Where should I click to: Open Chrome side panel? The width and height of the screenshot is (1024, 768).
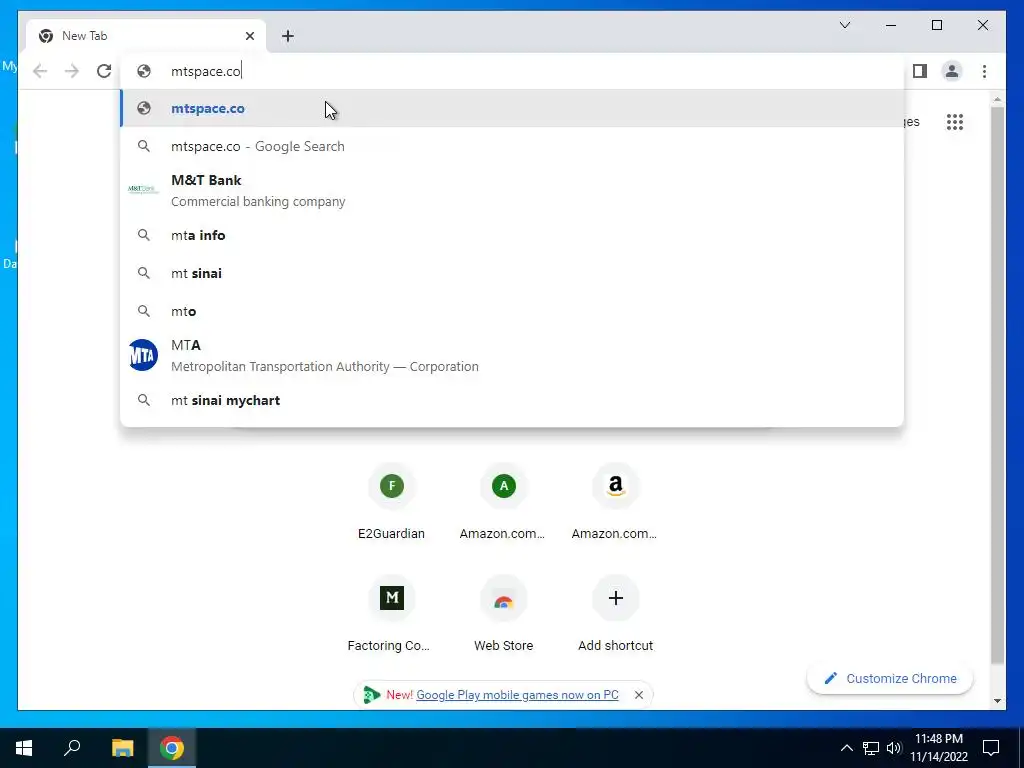click(920, 71)
